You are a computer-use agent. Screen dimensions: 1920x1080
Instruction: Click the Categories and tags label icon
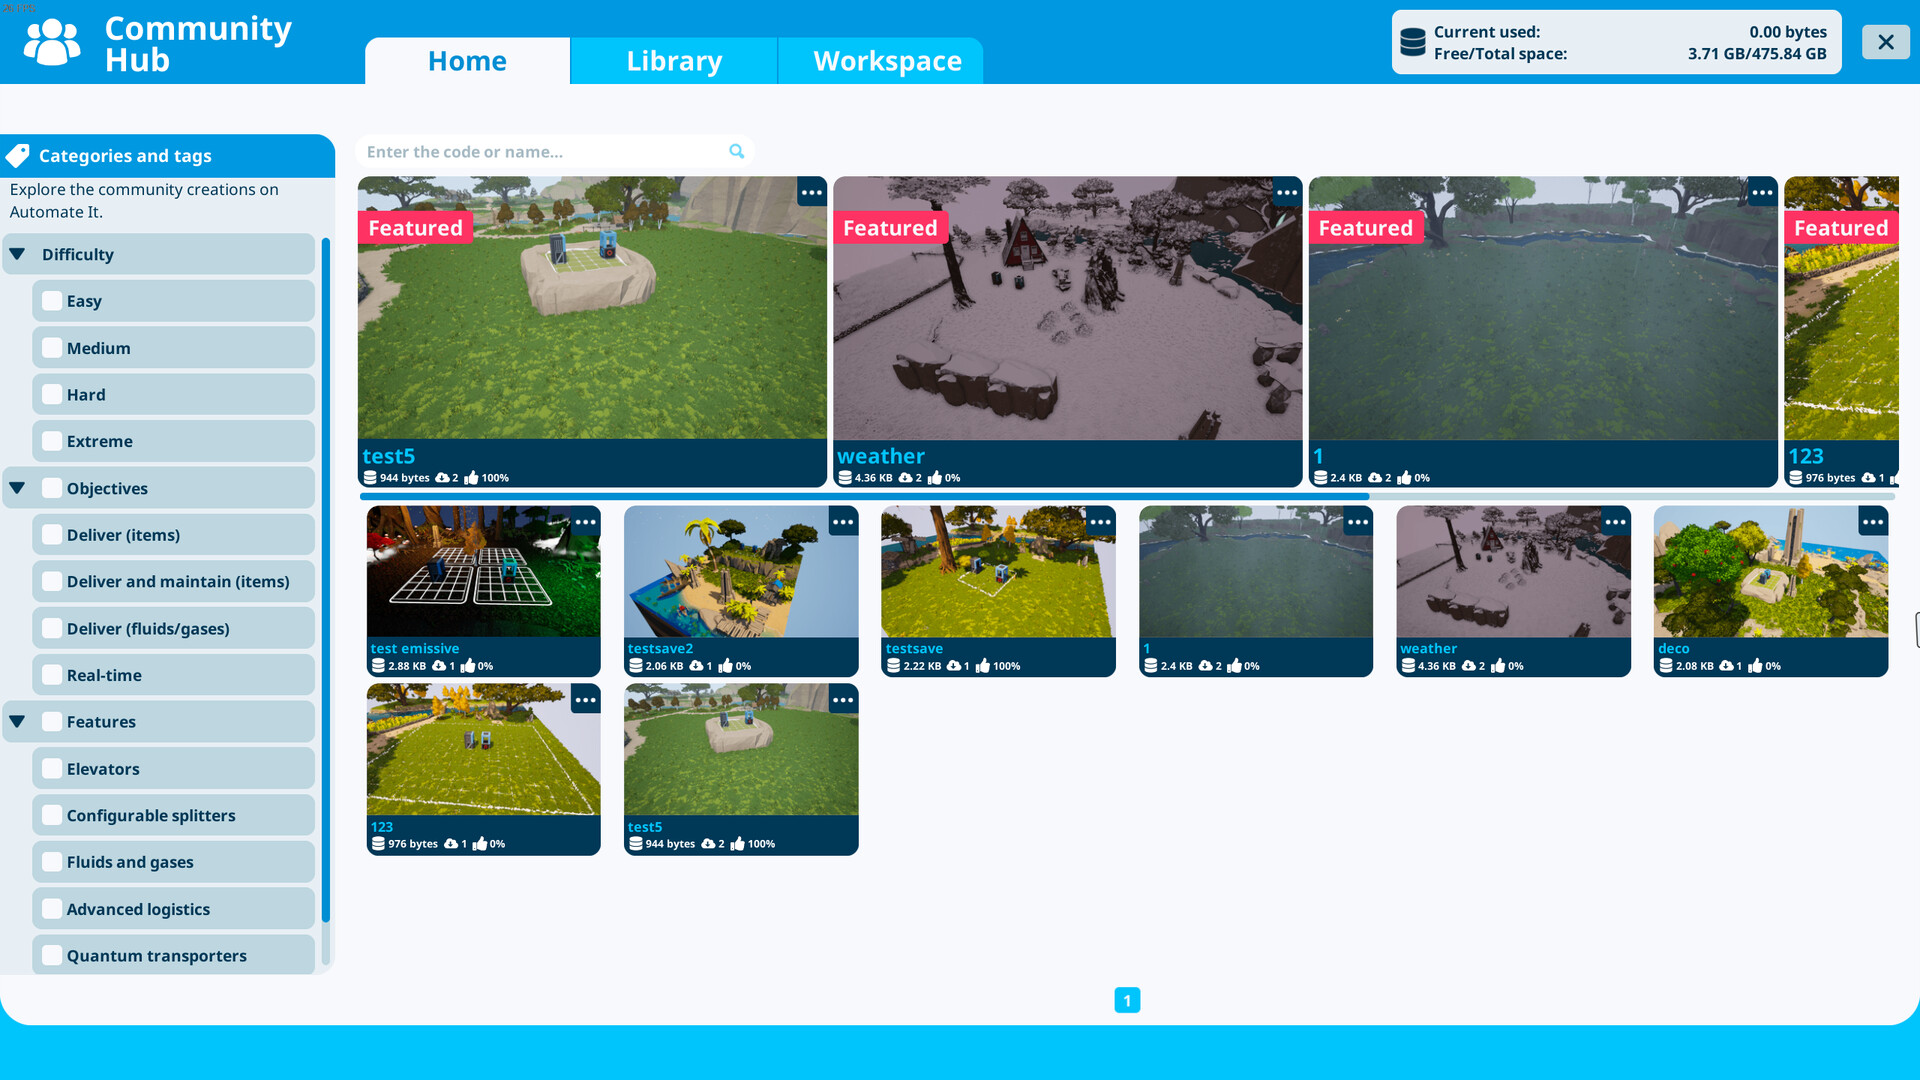[x=18, y=155]
